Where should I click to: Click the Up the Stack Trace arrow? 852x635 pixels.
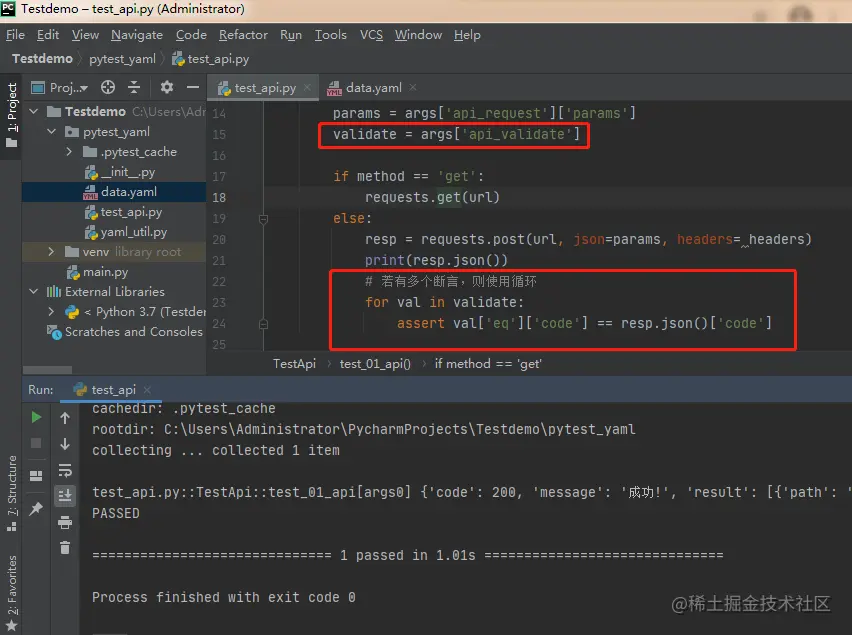tap(65, 418)
